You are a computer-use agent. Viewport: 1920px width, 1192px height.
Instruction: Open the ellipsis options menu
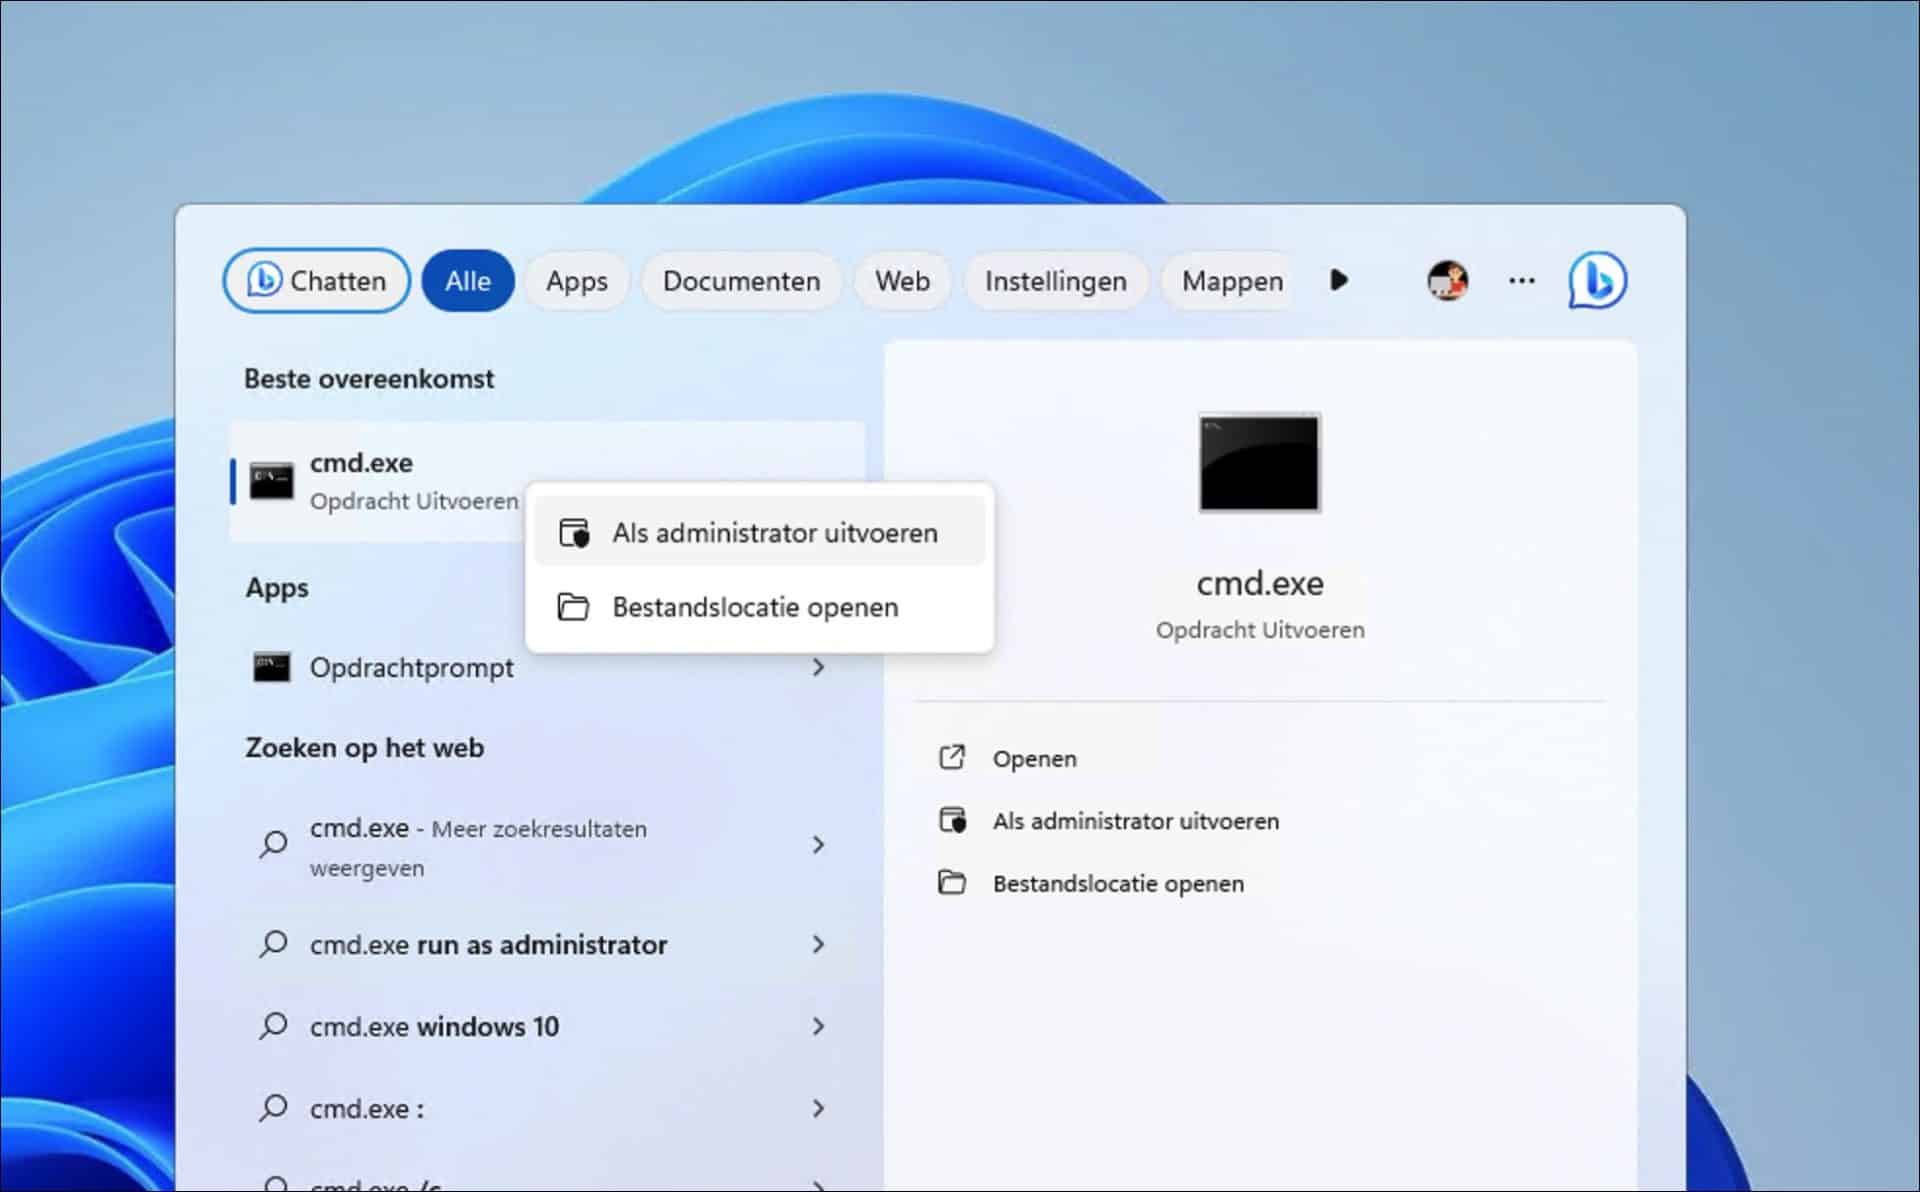1521,281
